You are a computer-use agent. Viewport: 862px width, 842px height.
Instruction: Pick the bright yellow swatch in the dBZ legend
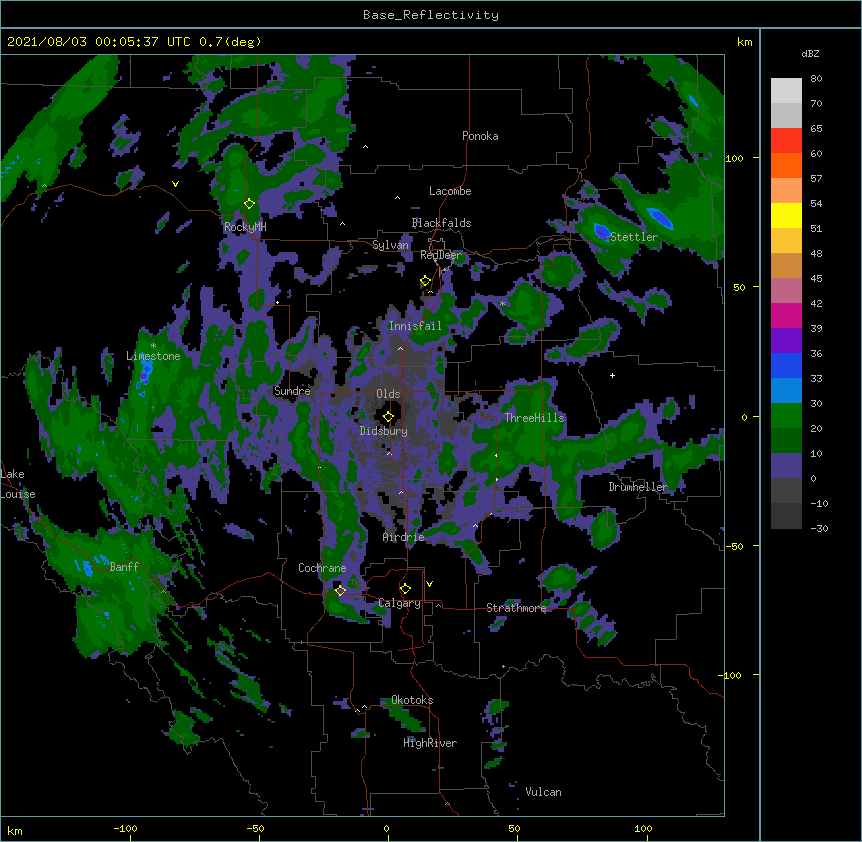pos(786,215)
